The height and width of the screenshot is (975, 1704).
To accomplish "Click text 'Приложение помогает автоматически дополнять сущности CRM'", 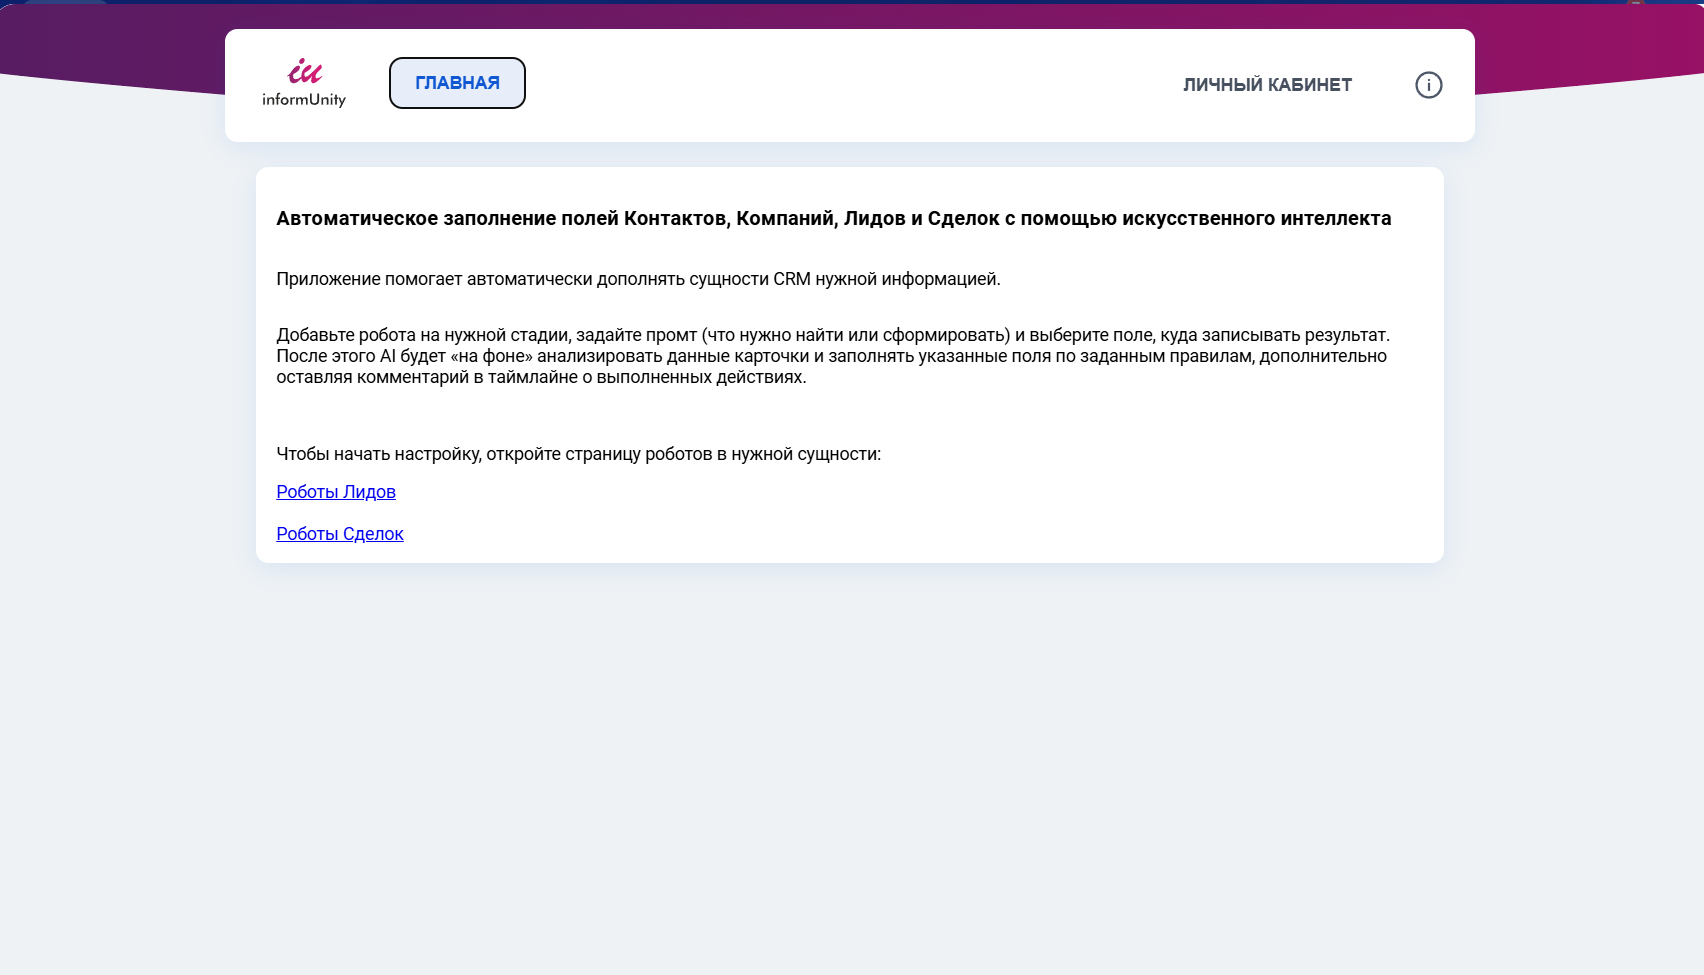I will [x=543, y=279].
